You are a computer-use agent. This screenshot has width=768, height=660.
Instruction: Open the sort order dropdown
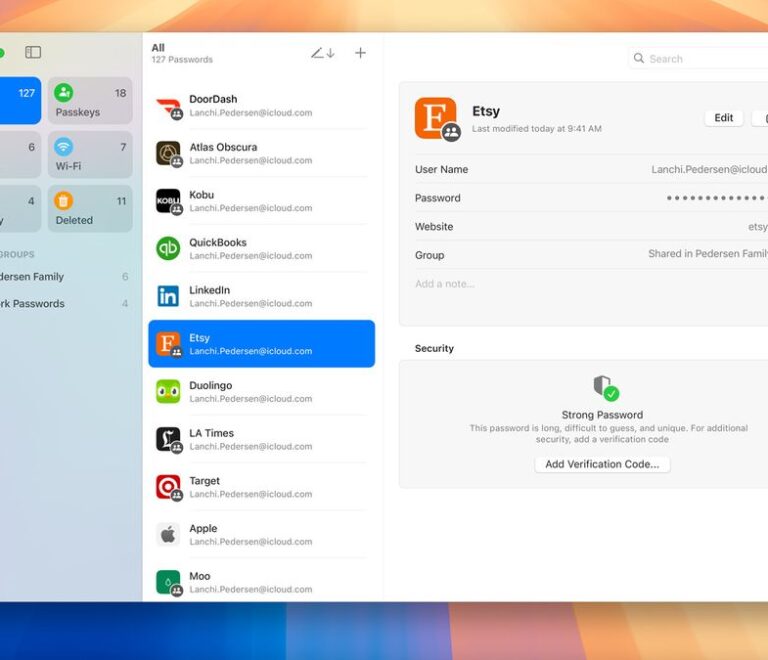(322, 53)
